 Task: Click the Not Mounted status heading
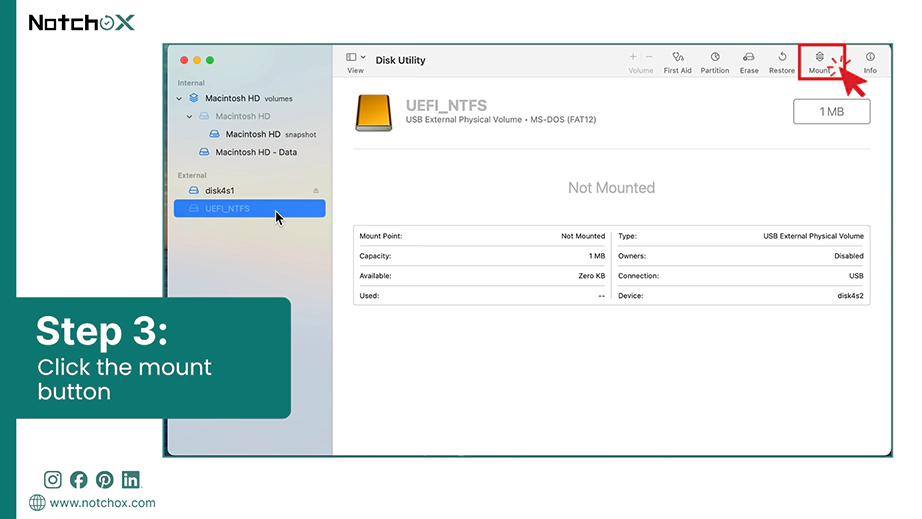click(612, 187)
